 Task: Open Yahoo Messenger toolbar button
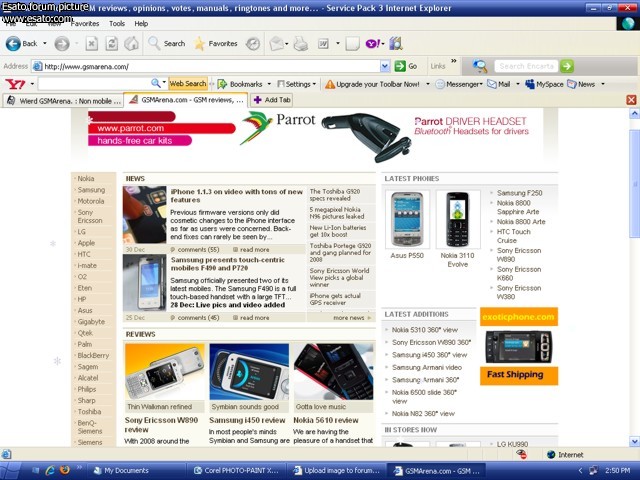[x=457, y=84]
